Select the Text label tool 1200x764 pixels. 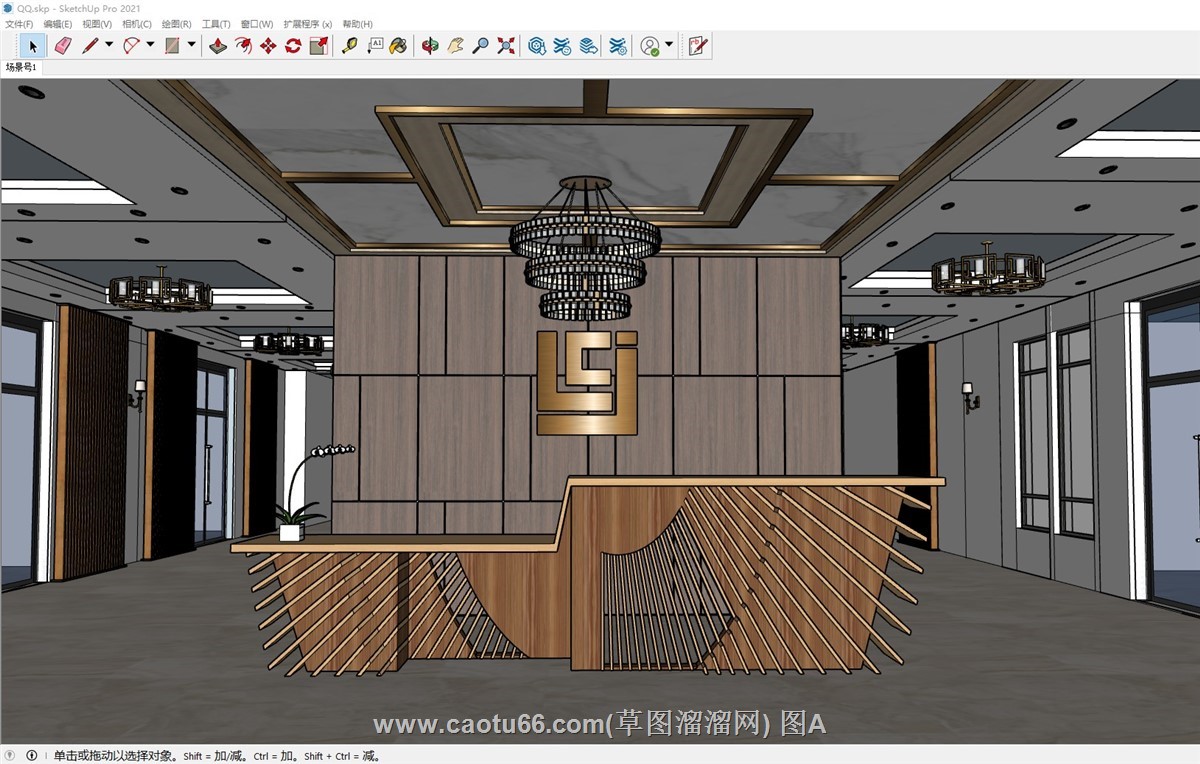(x=375, y=45)
